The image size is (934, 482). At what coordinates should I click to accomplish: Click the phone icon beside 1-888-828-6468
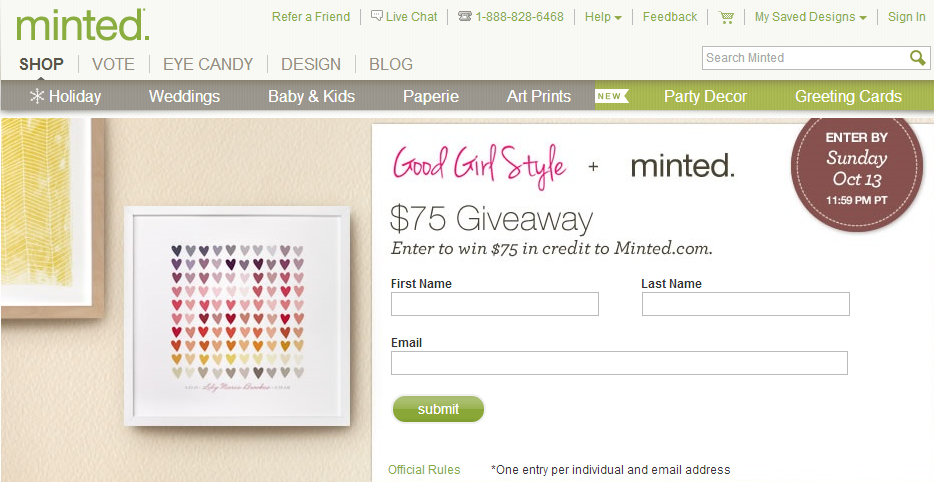point(465,17)
